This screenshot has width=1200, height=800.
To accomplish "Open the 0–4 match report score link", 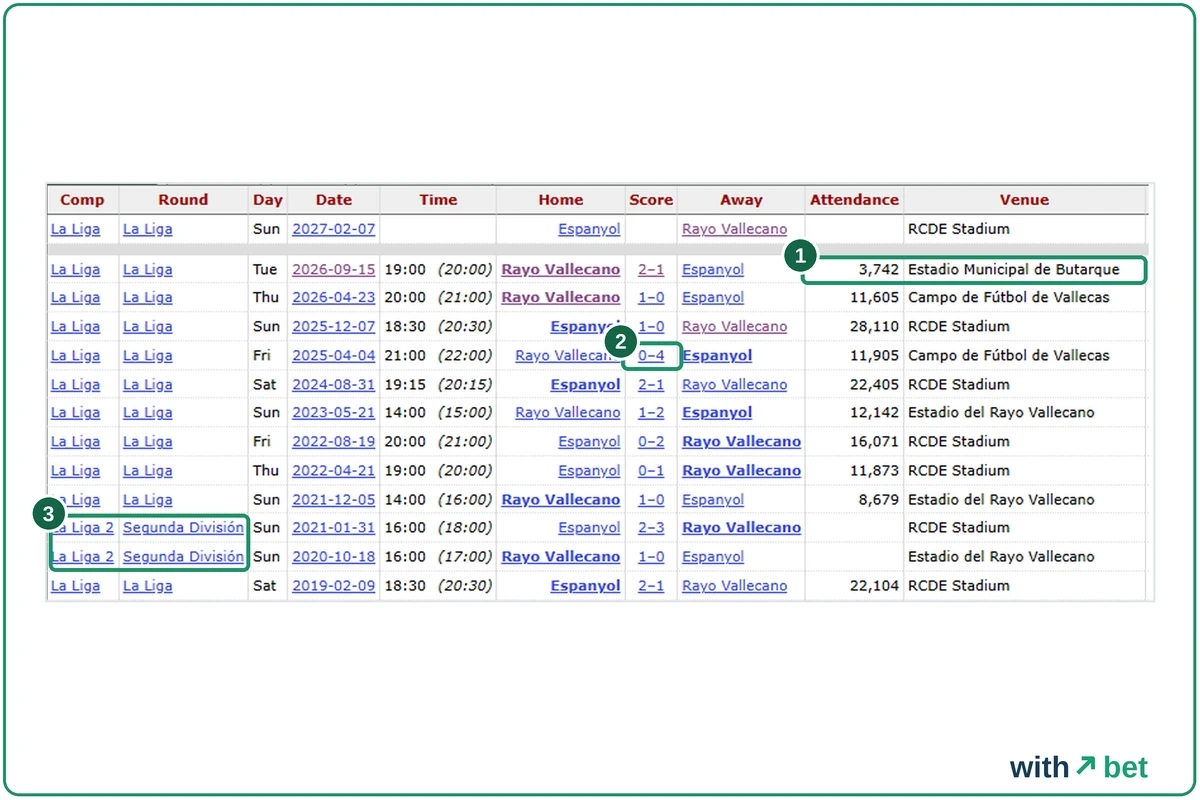I will point(651,355).
